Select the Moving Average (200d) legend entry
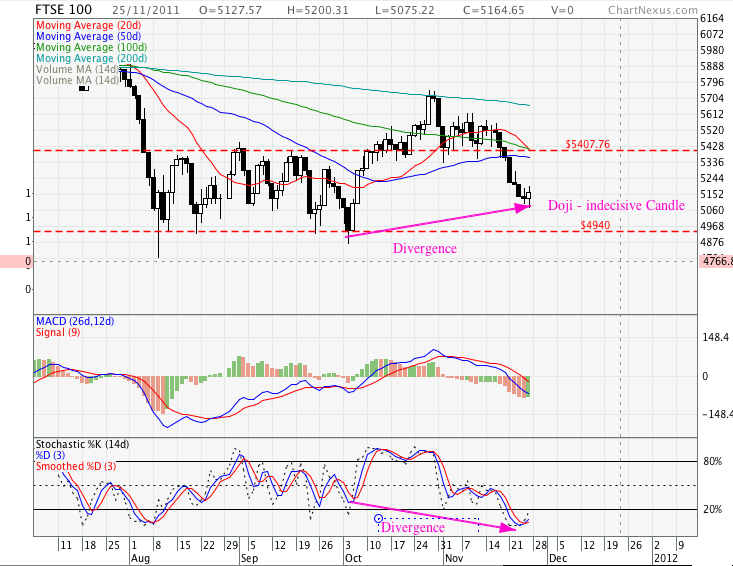This screenshot has width=733, height=566. (92, 58)
